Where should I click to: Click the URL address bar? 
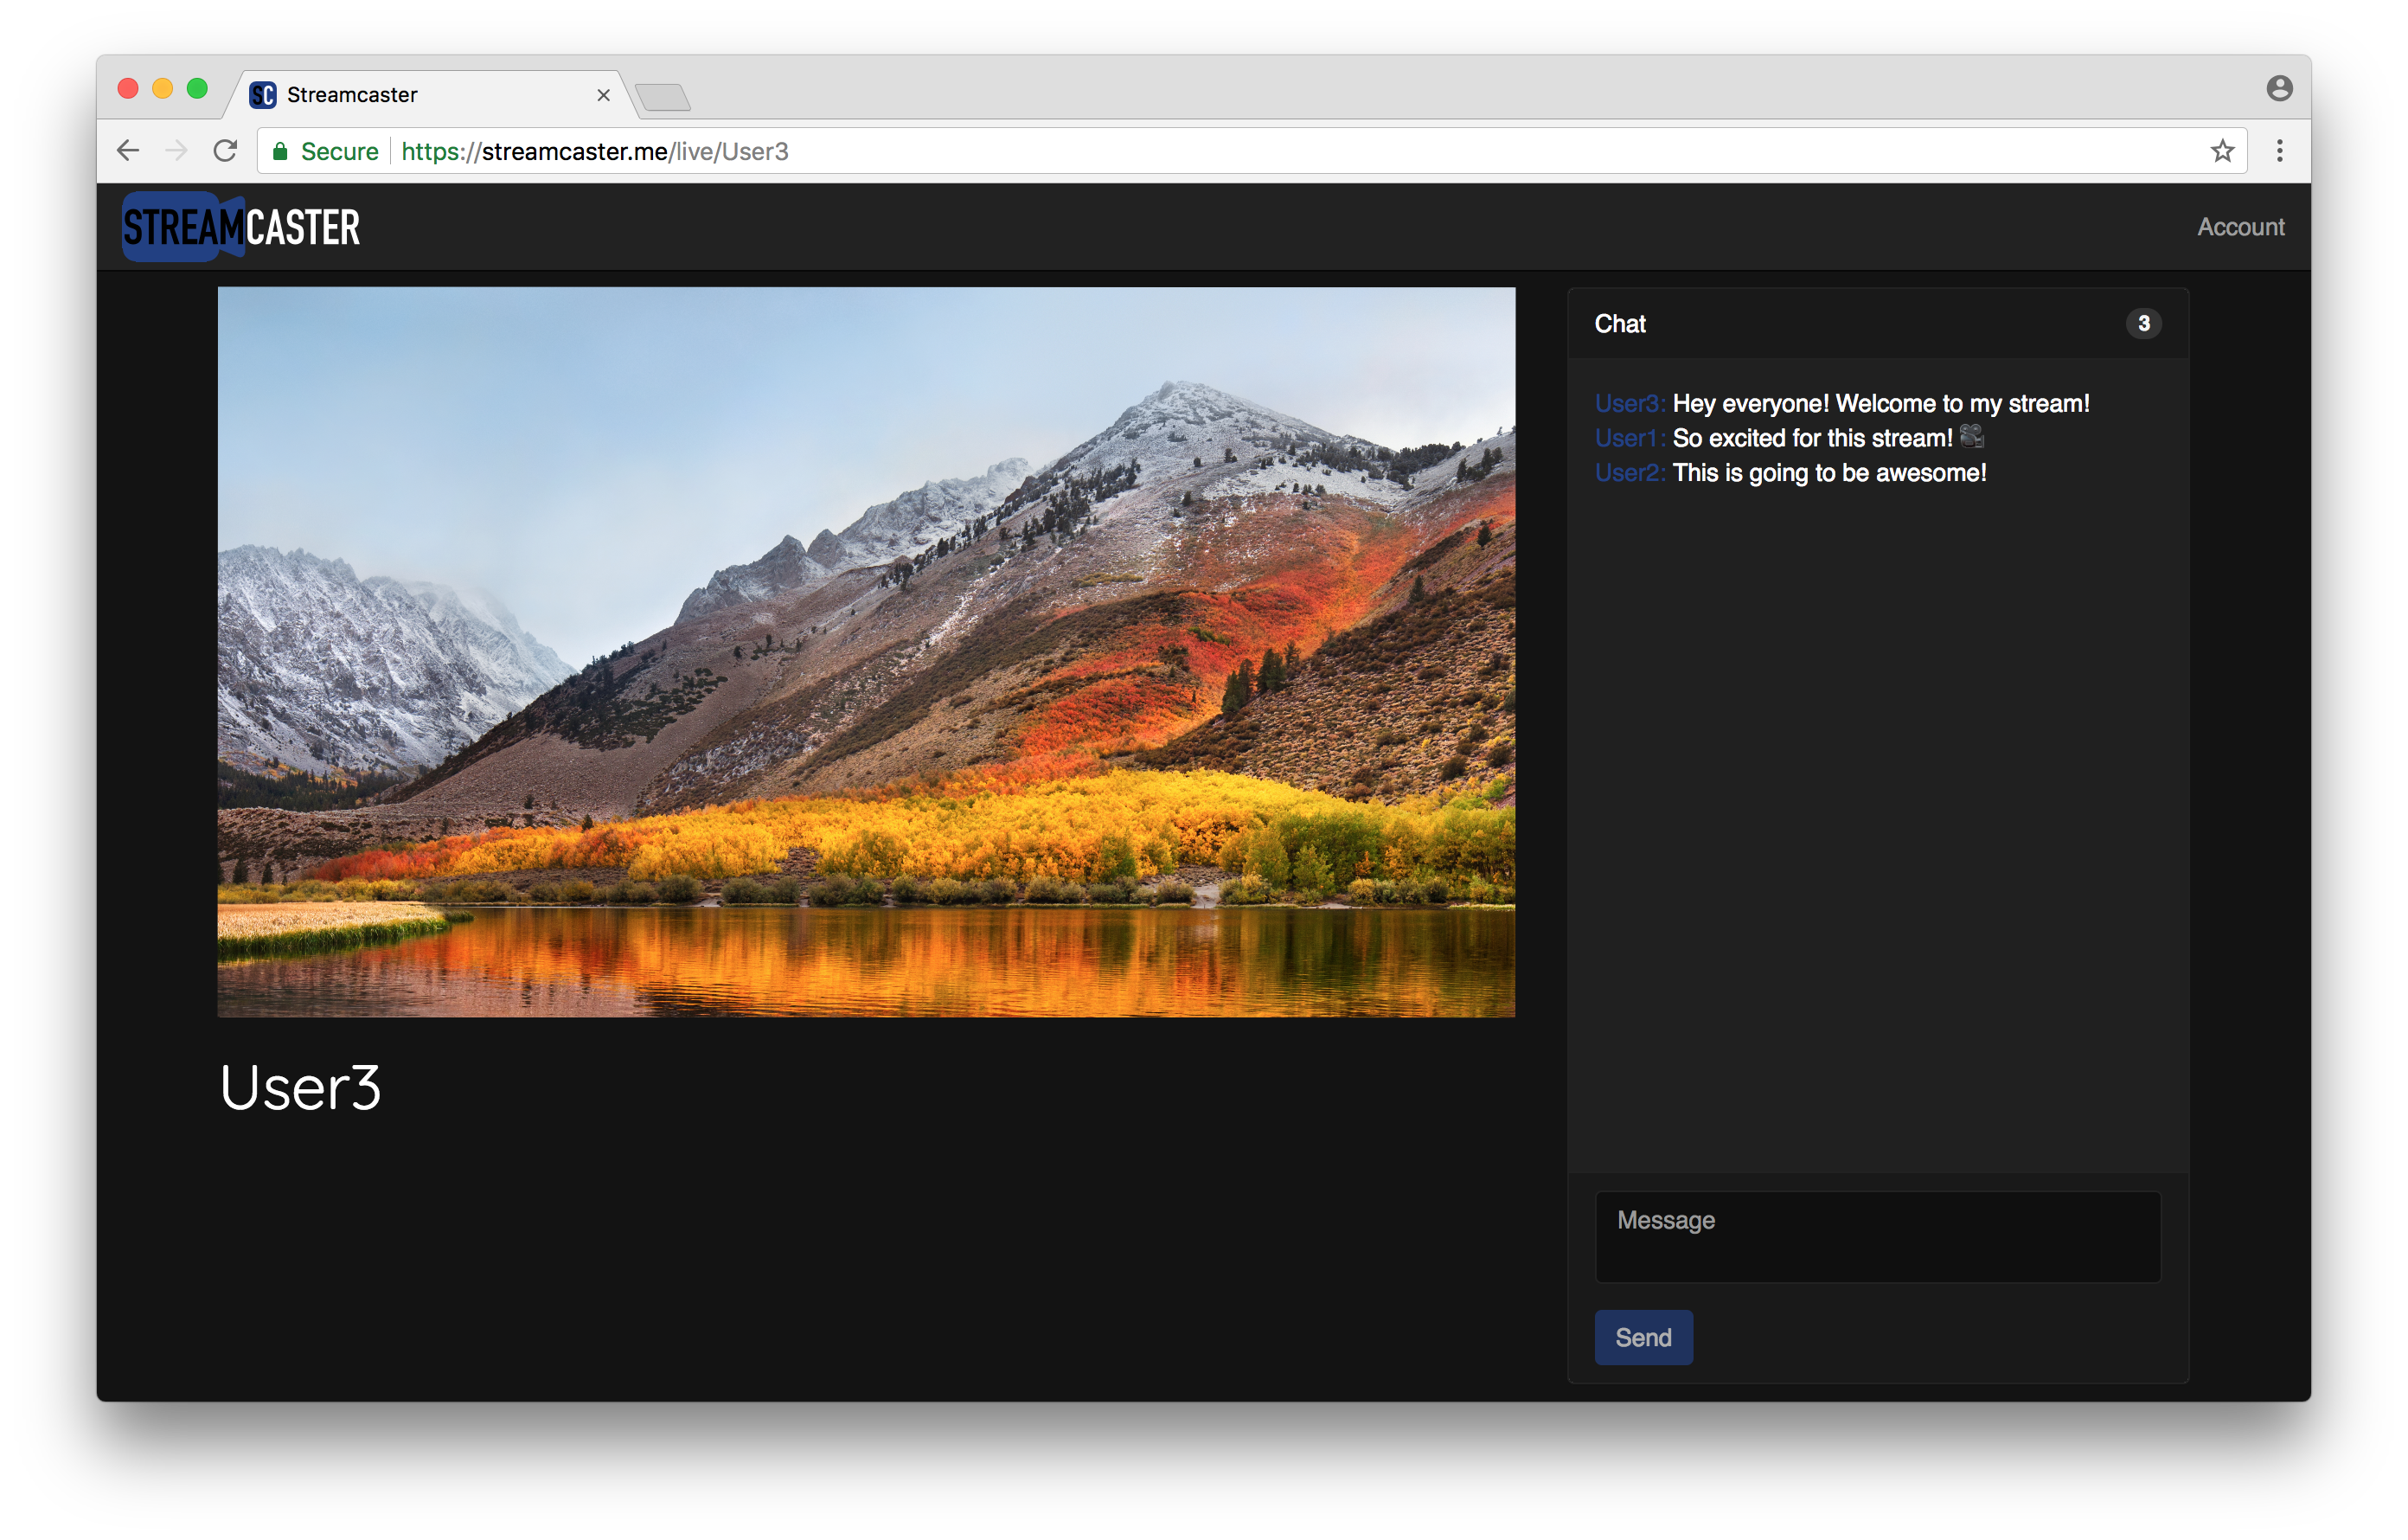pyautogui.click(x=1300, y=151)
